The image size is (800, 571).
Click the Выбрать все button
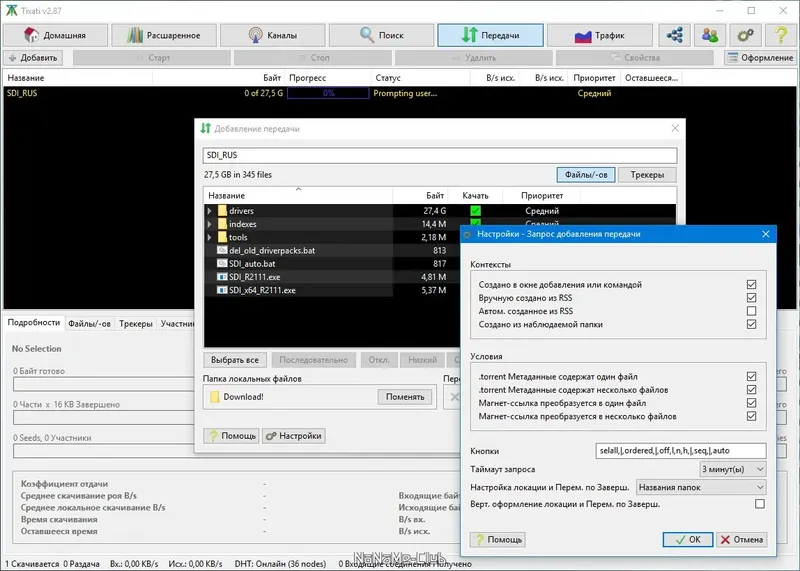pyautogui.click(x=235, y=360)
